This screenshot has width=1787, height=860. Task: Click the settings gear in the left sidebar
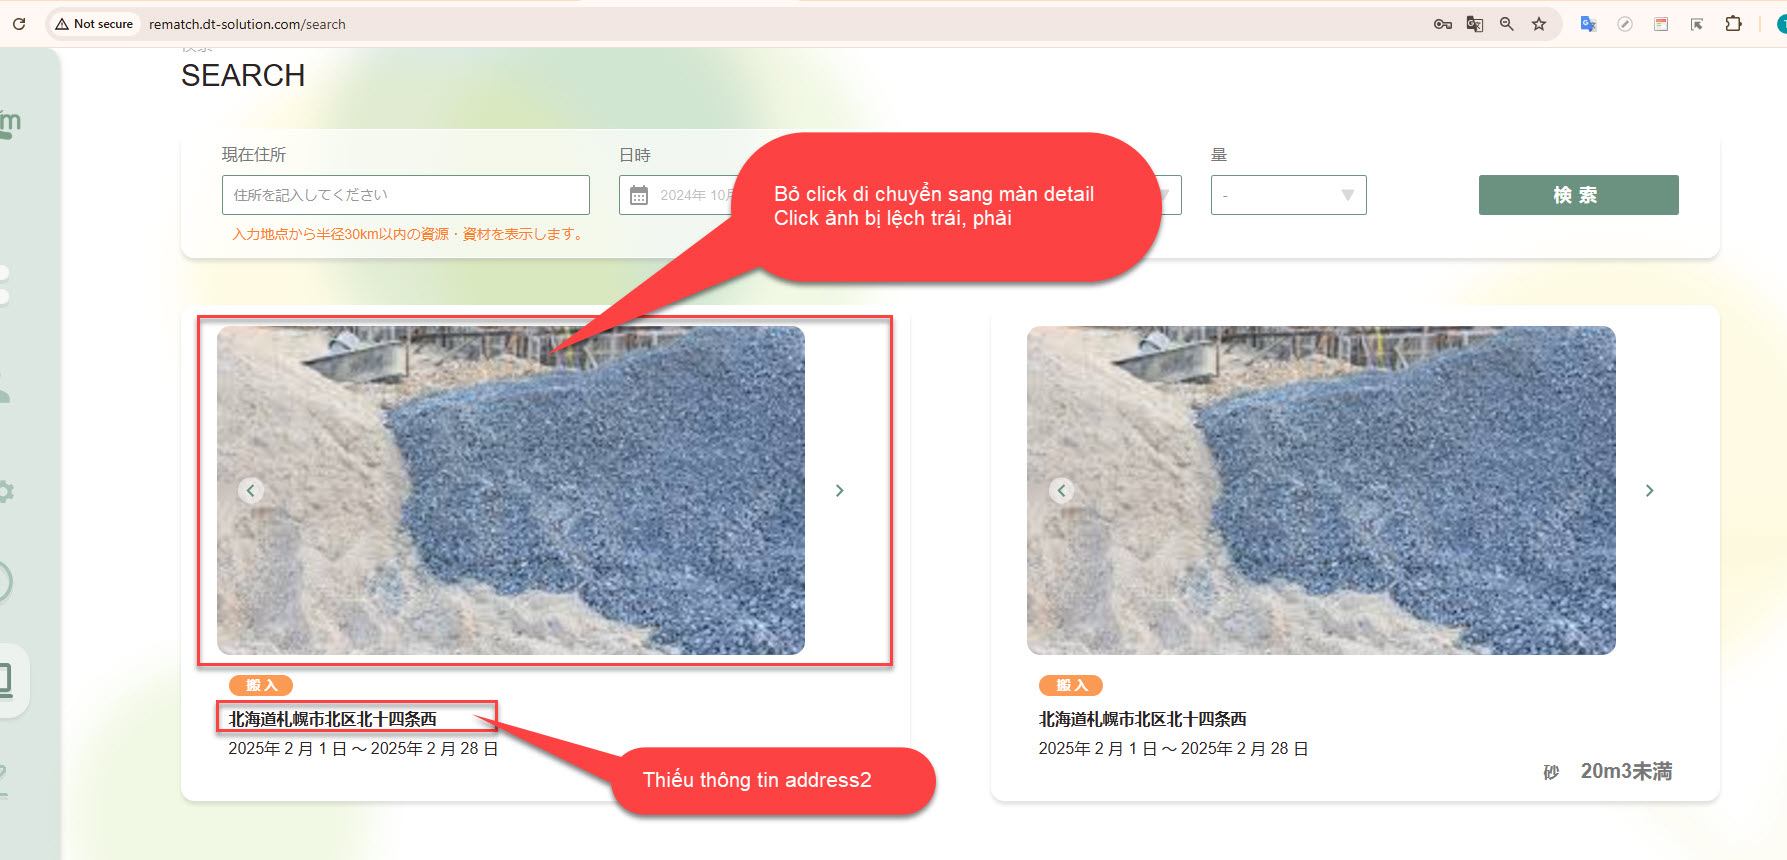(6, 491)
